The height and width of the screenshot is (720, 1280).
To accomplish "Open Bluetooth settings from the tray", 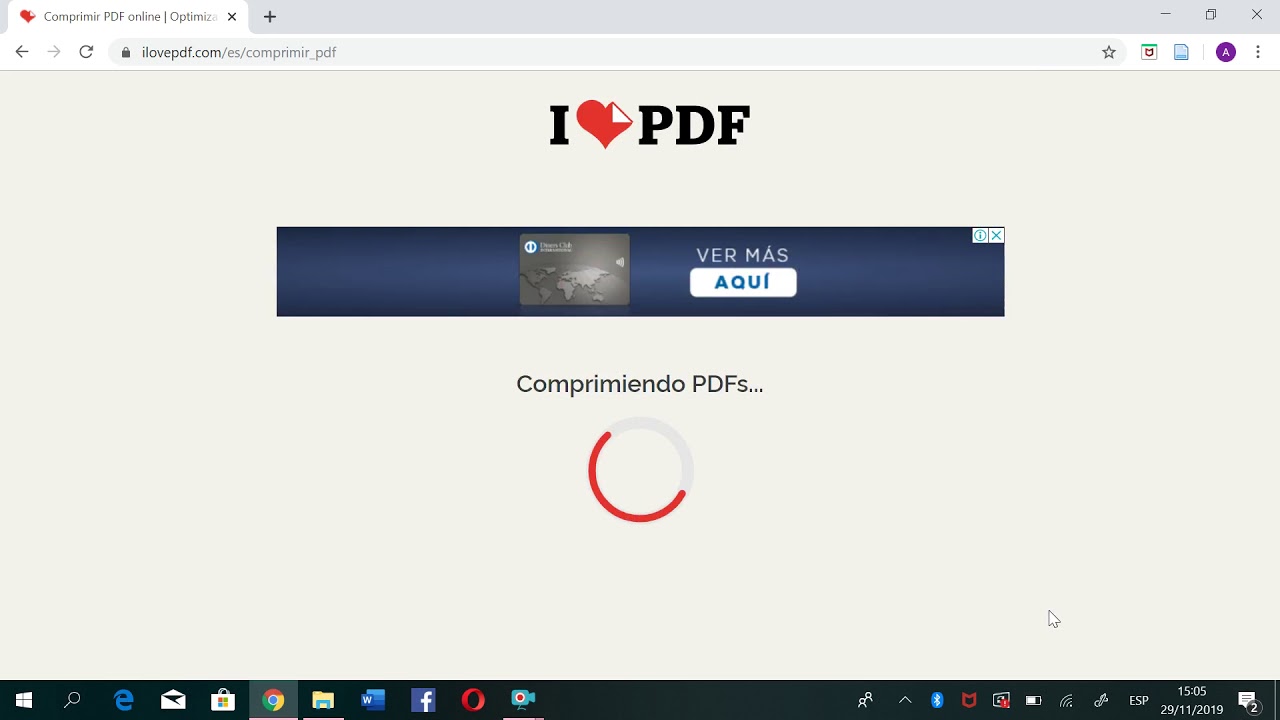I will point(937,700).
